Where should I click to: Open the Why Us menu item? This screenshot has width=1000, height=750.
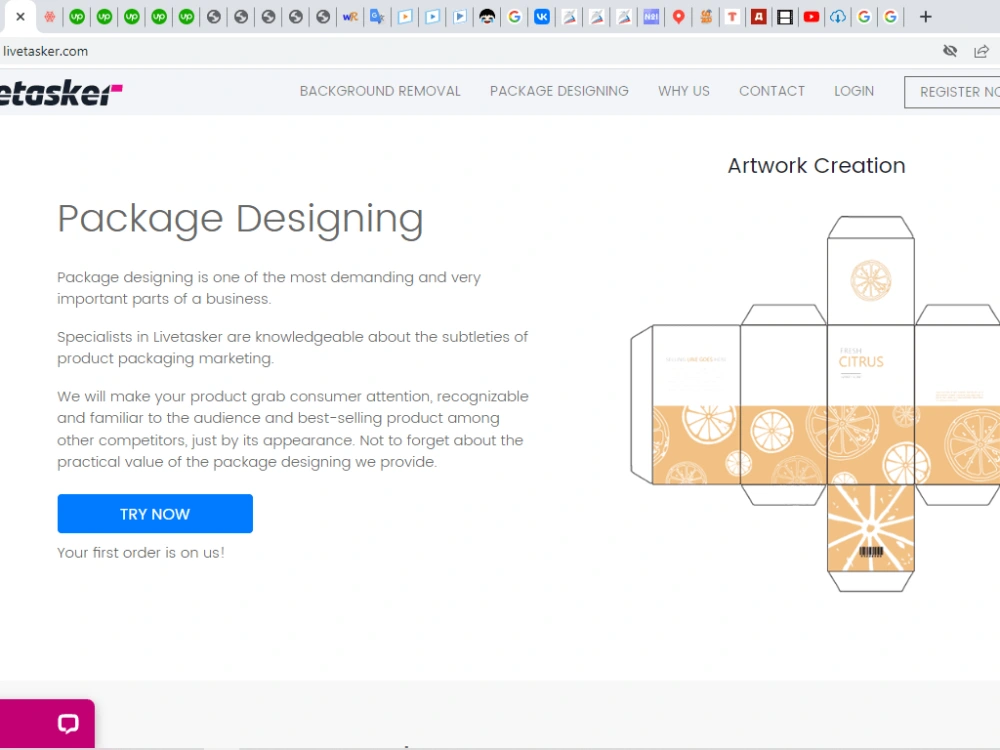click(x=684, y=91)
